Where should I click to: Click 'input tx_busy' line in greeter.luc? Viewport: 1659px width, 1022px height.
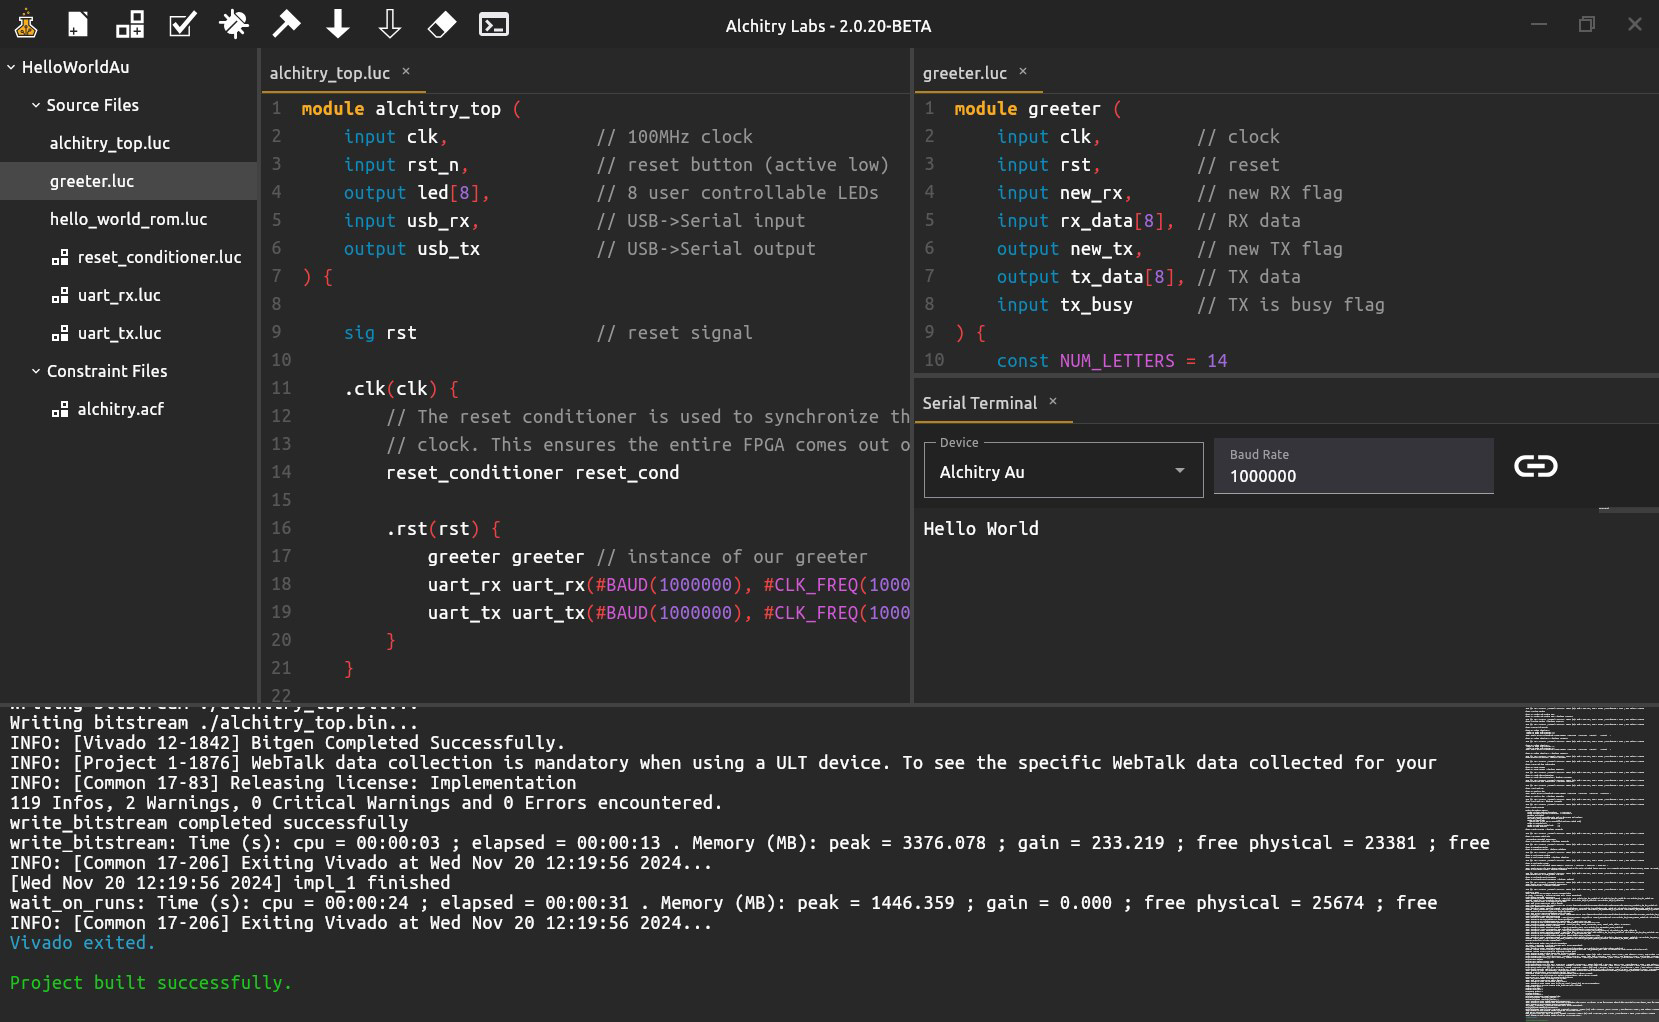coord(1064,304)
